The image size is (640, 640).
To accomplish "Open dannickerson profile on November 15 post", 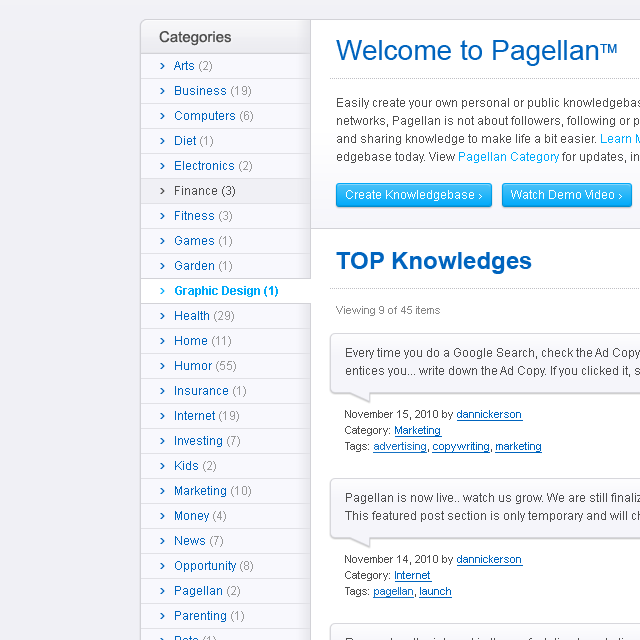I will click(489, 414).
